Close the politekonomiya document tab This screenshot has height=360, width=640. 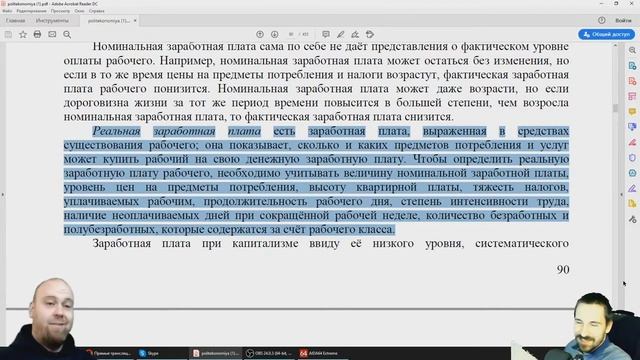coord(135,20)
